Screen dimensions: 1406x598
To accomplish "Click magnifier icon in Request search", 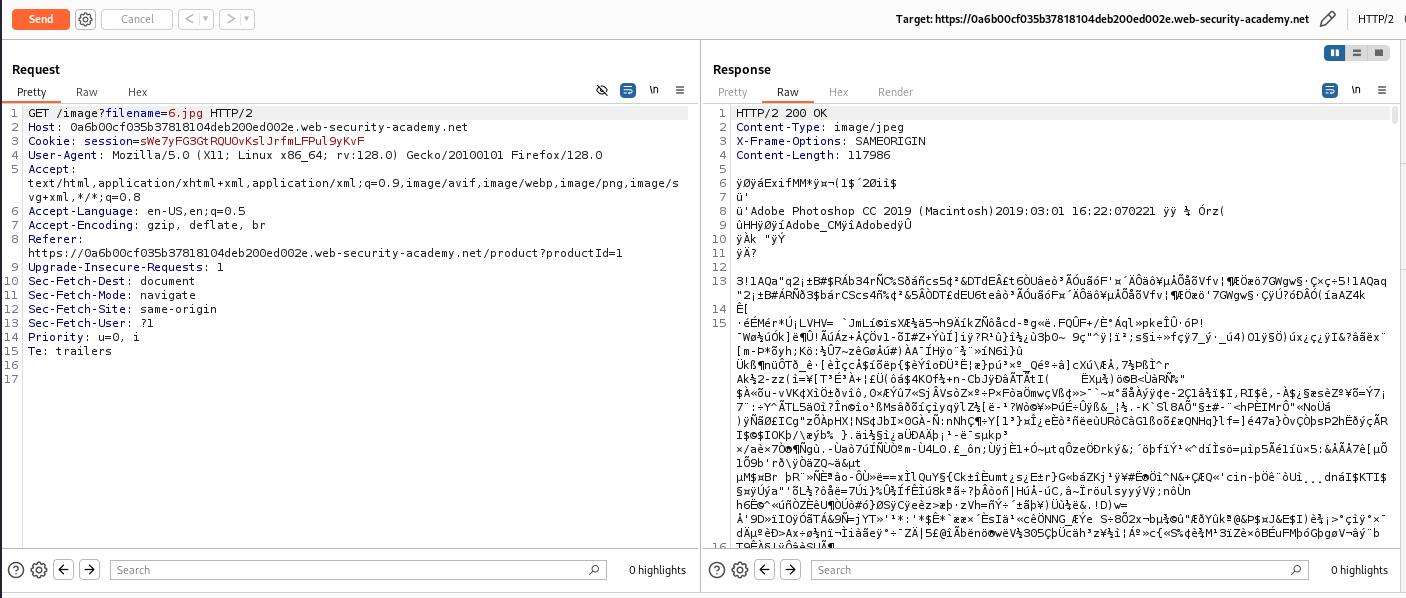I will [x=595, y=570].
